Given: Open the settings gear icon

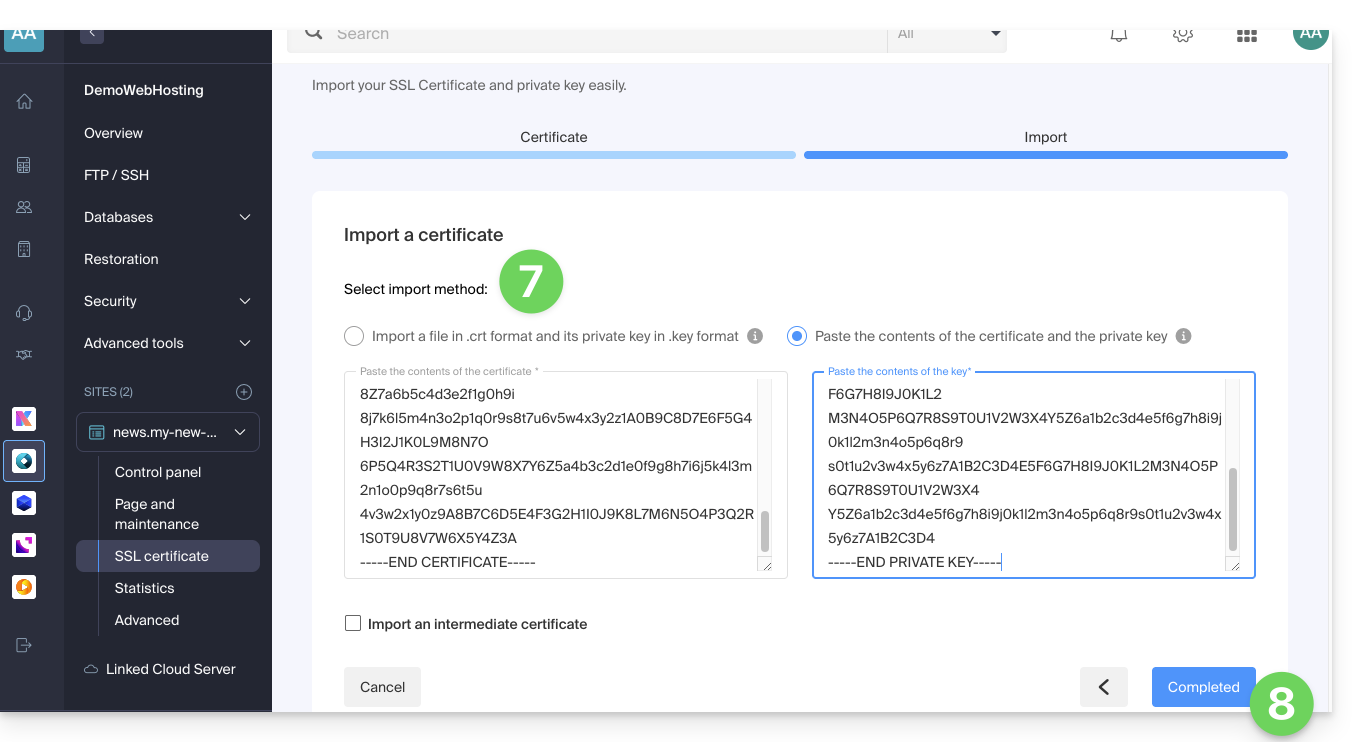Looking at the screenshot, I should click(1182, 35).
